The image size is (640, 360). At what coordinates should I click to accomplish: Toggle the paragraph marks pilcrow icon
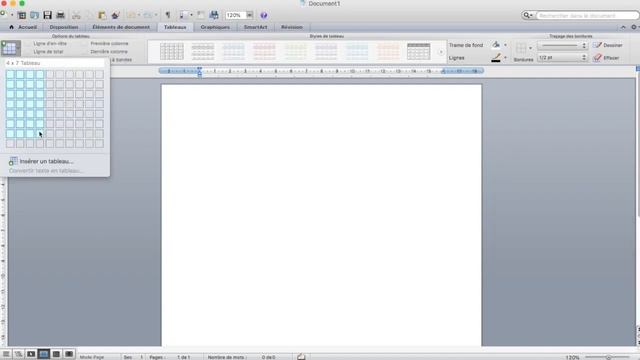click(167, 15)
